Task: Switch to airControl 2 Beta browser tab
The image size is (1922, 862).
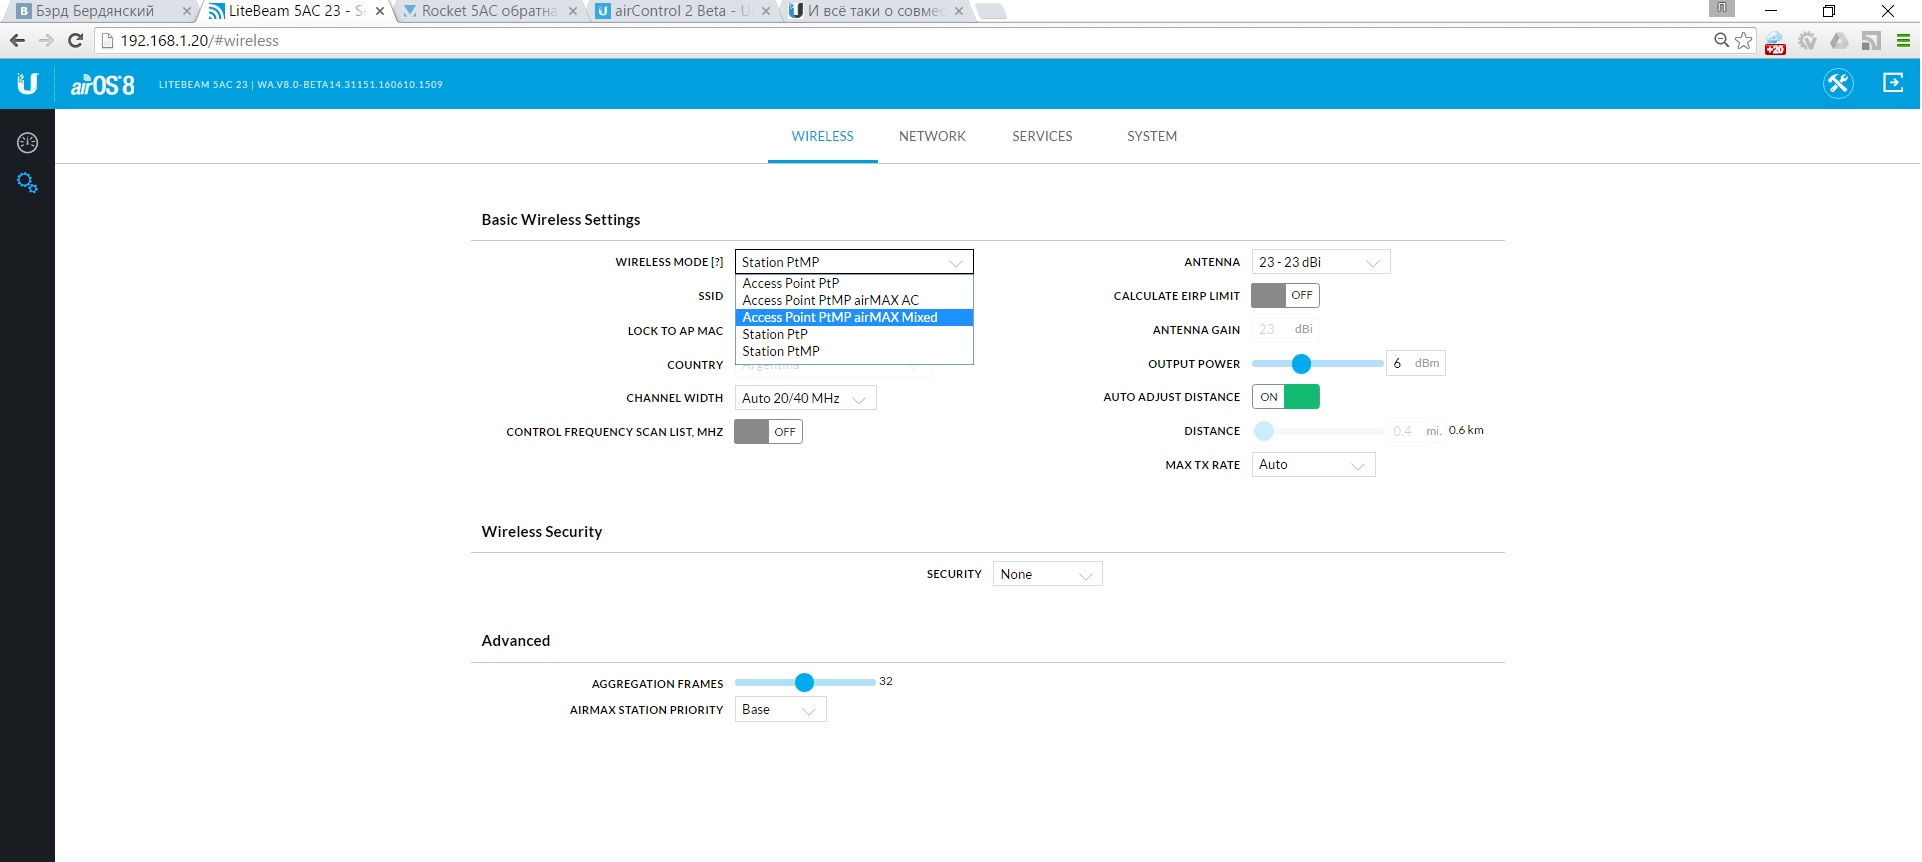Action: (680, 11)
